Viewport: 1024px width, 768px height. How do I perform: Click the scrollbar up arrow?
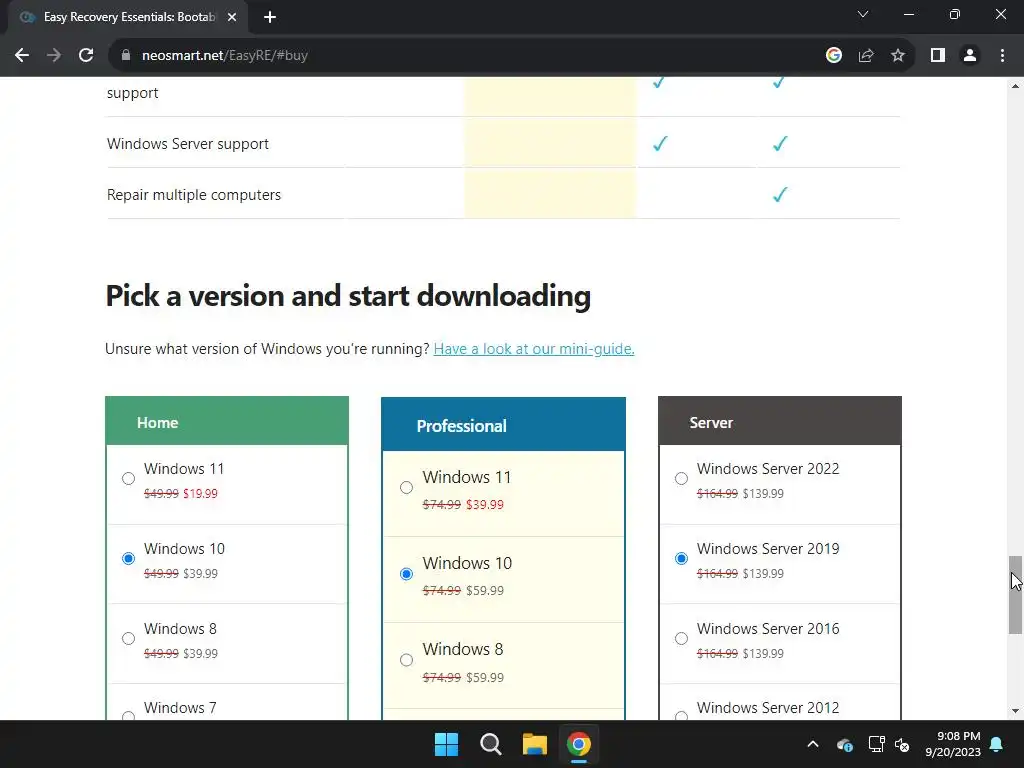(x=1015, y=86)
